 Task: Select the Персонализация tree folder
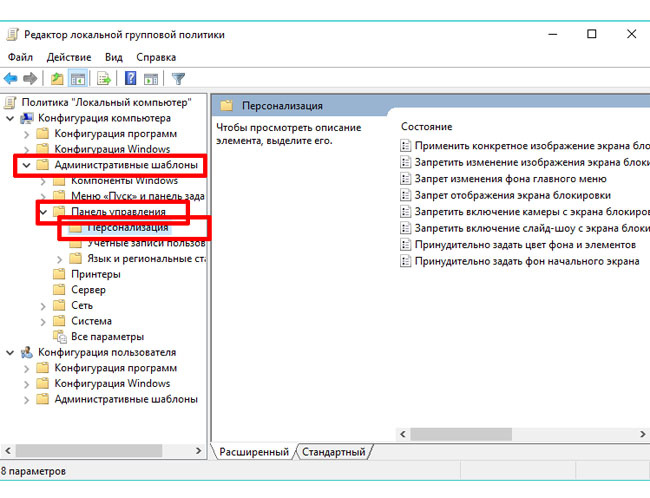pos(128,227)
